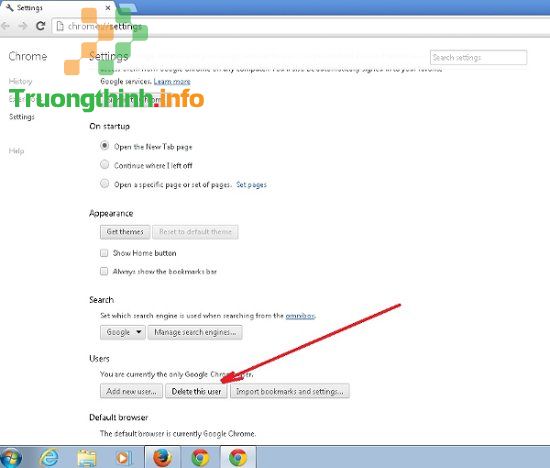Click the Set pages link
The height and width of the screenshot is (468, 550).
click(251, 185)
